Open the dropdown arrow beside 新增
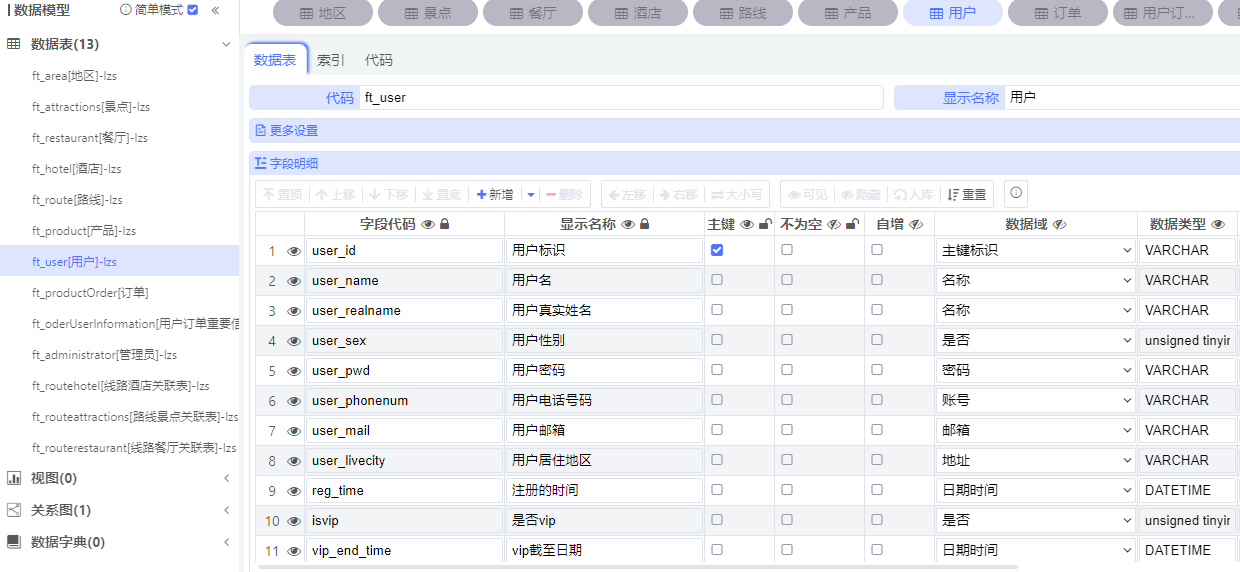The height and width of the screenshot is (572, 1240). pos(531,194)
